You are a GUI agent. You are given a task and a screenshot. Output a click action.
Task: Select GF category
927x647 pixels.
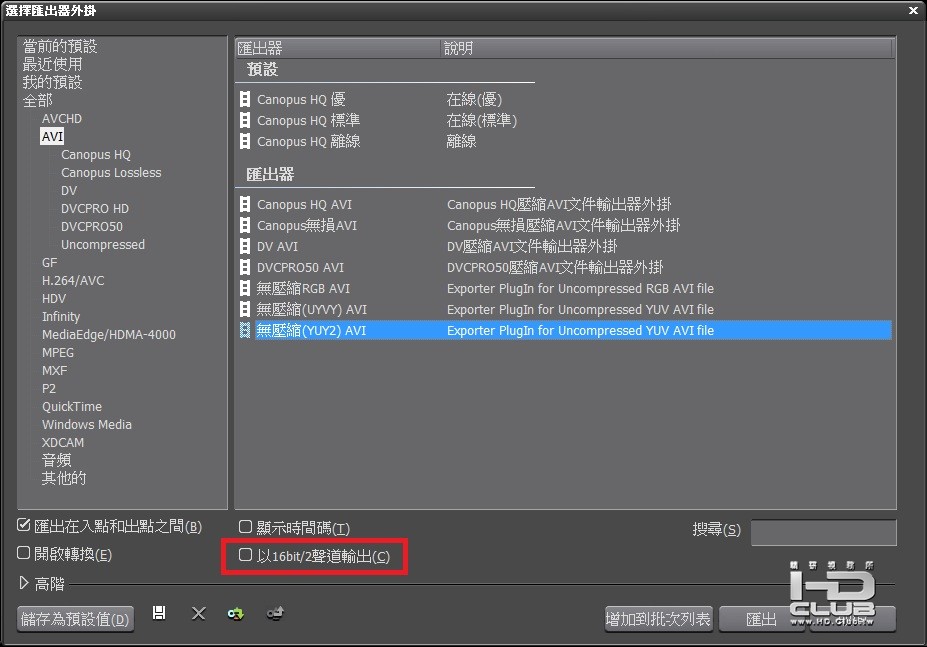[x=50, y=263]
